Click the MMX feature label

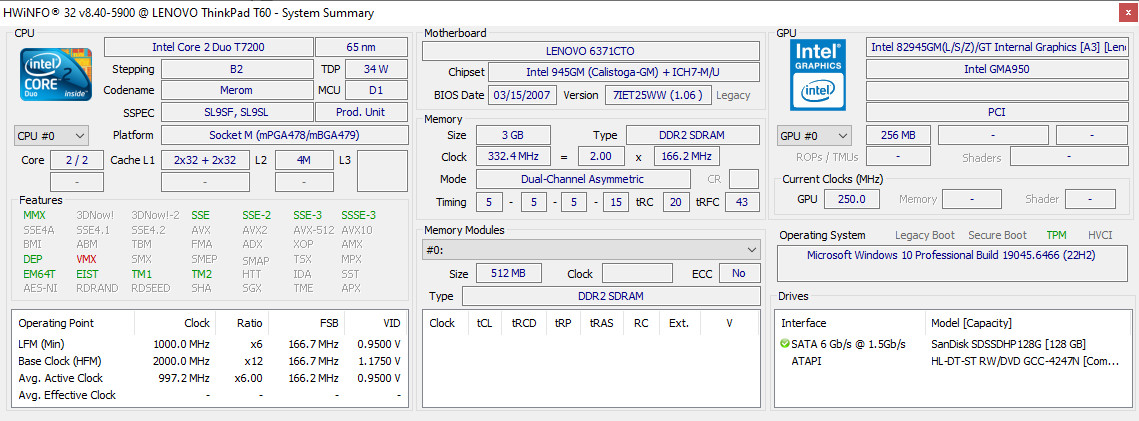click(34, 216)
